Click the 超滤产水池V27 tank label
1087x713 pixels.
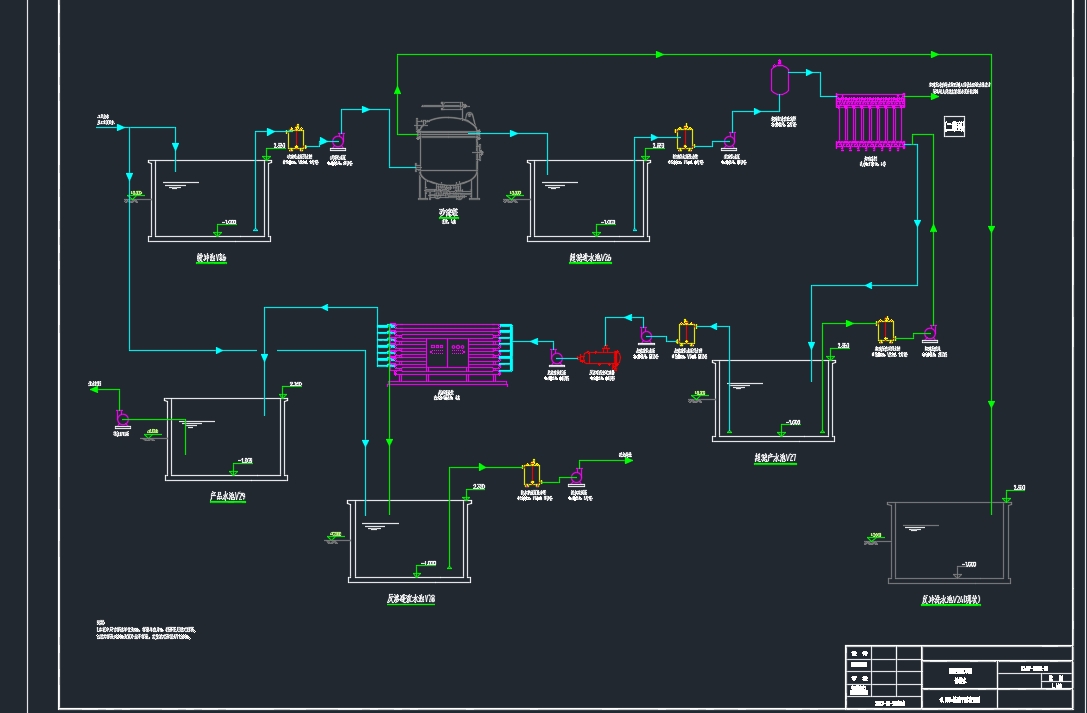(775, 458)
